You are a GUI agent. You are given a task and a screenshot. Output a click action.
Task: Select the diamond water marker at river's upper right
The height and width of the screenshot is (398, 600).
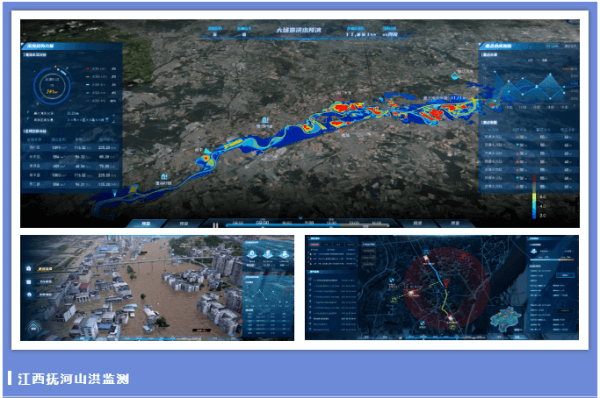pyautogui.click(x=455, y=75)
